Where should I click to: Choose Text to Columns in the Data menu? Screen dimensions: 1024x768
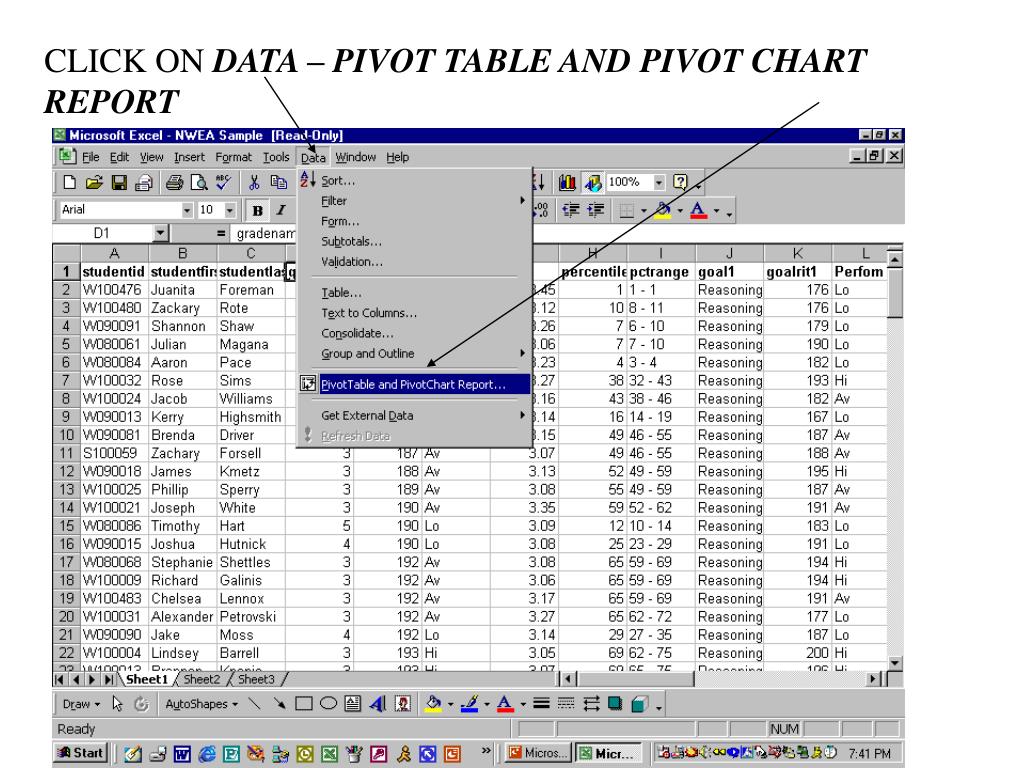[x=414, y=313]
